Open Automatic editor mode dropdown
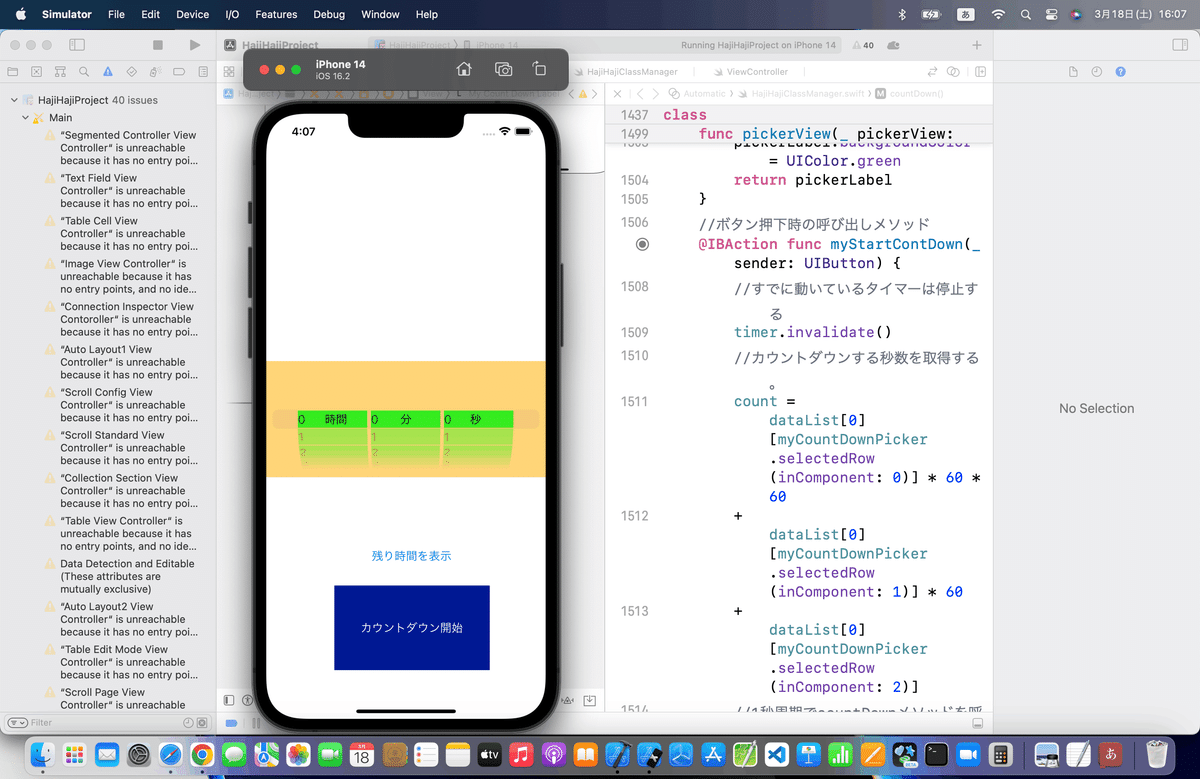The image size is (1200, 779). pos(697,93)
